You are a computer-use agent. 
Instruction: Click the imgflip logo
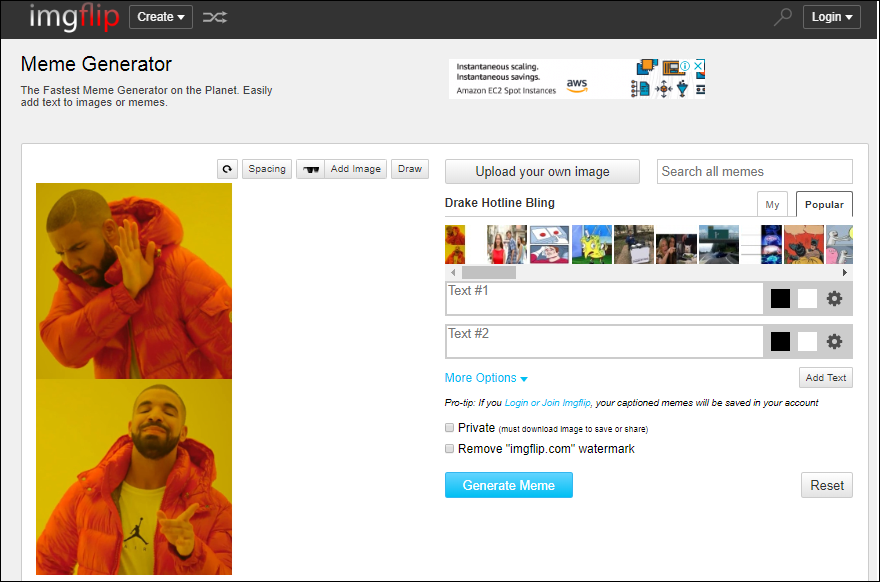(74, 17)
